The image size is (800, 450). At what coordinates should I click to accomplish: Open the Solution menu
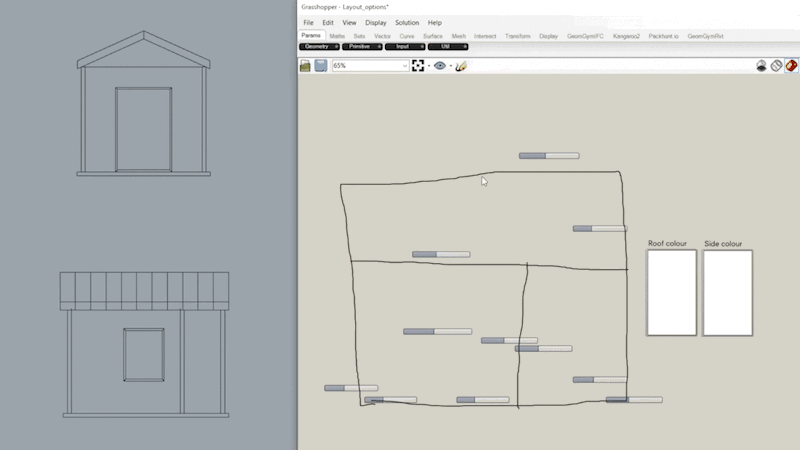click(407, 22)
